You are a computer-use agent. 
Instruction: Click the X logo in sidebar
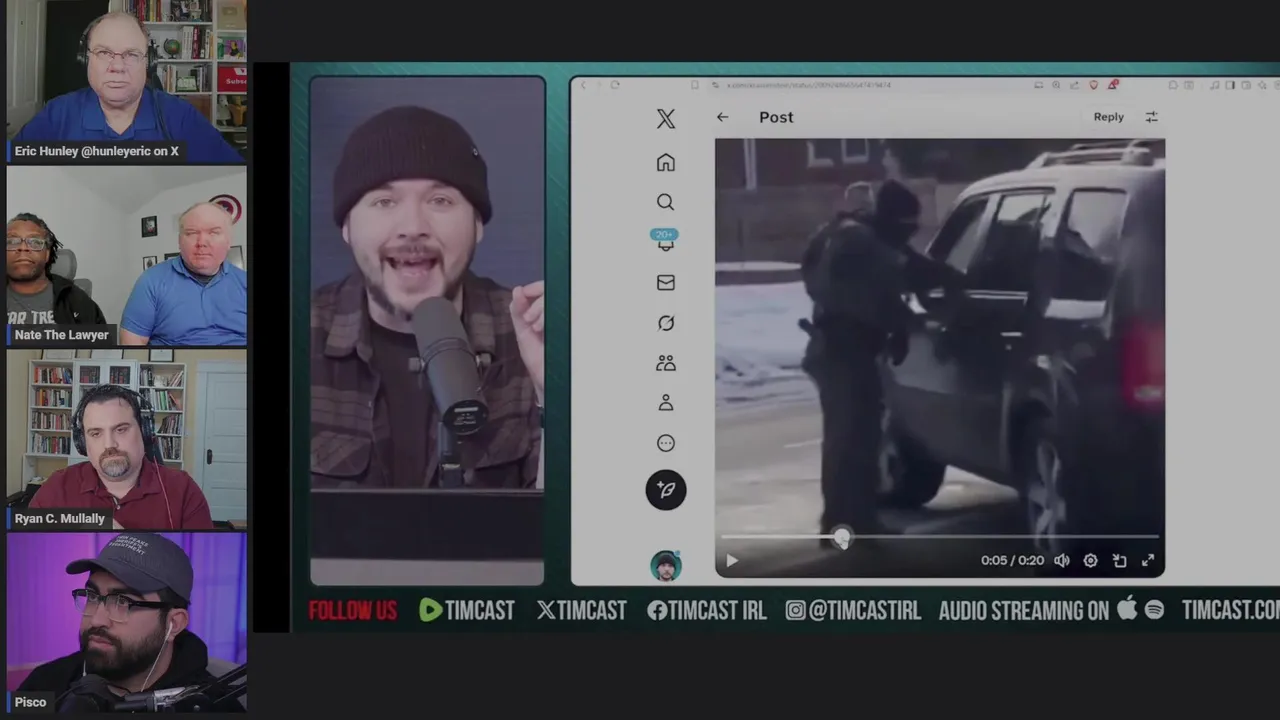[x=666, y=119]
